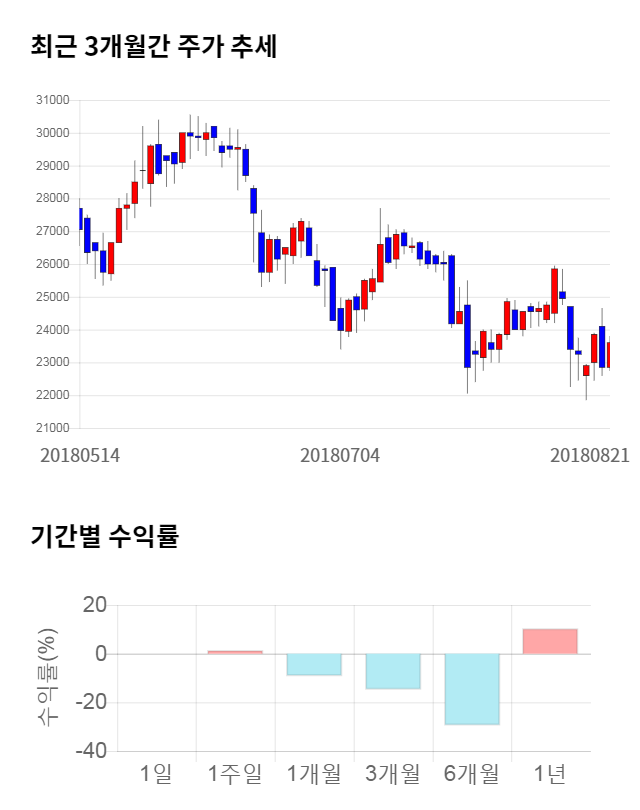This screenshot has width=640, height=810.
Task: Click the 6개월 blue return bar
Action: click(x=472, y=689)
